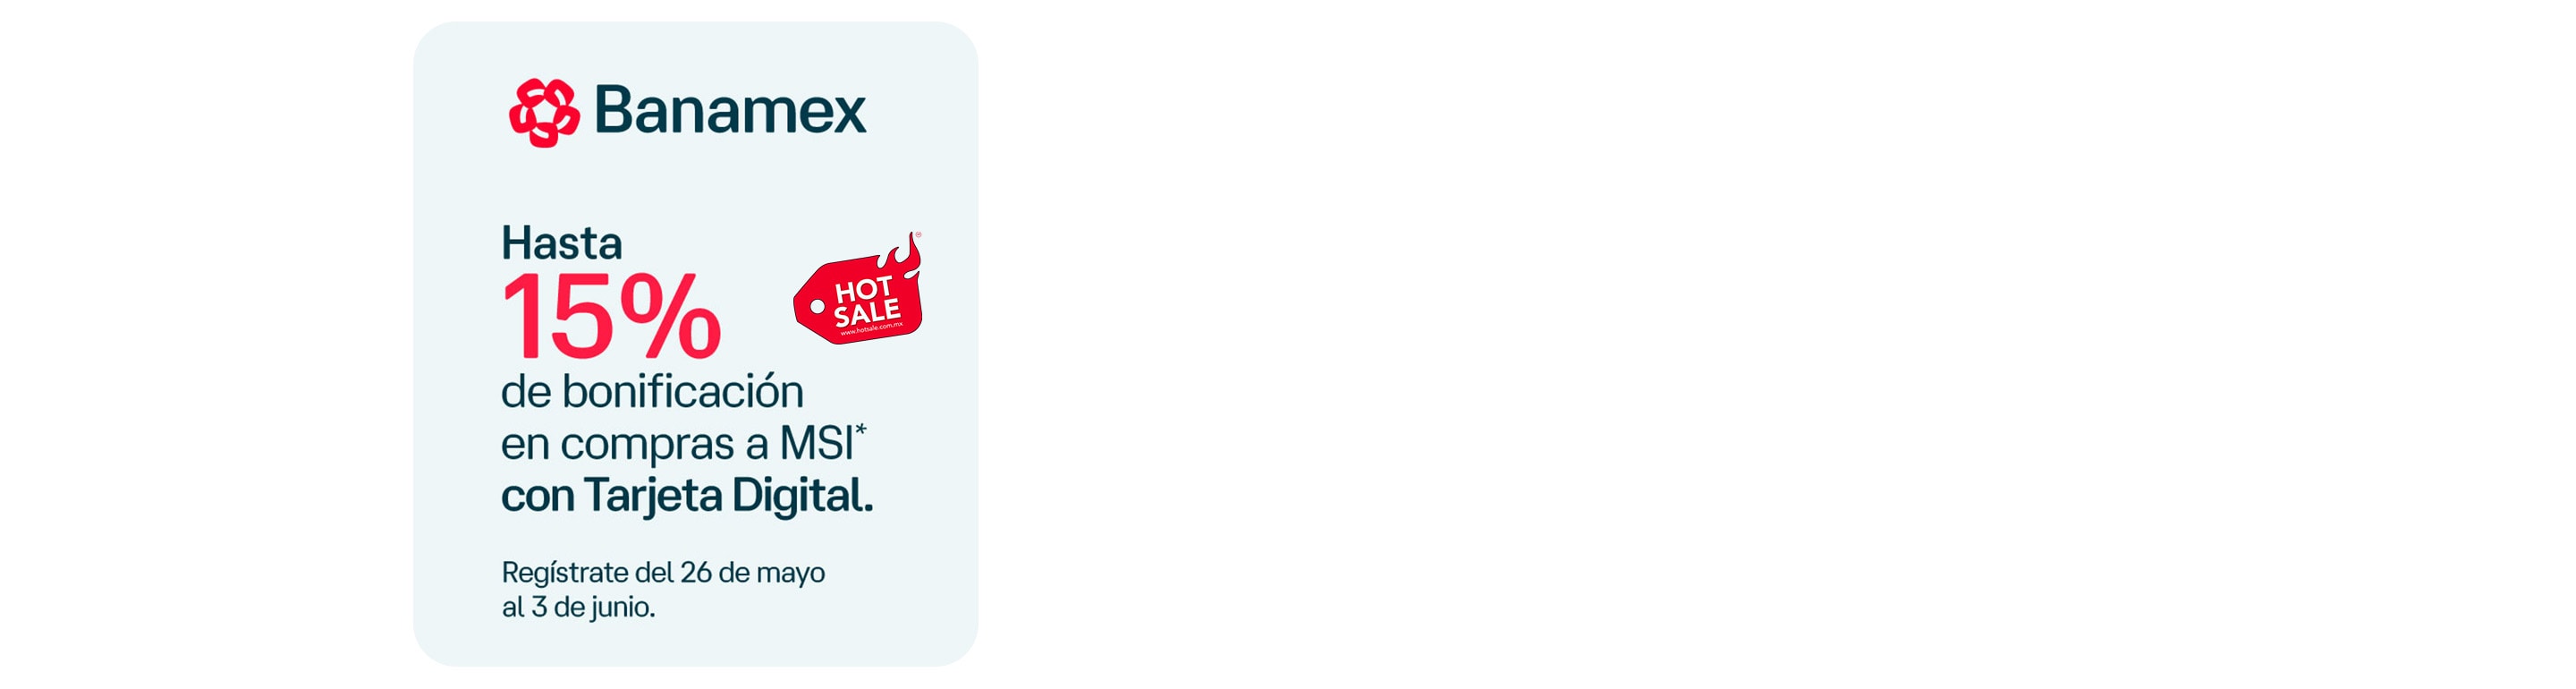Click the Banamex wordmark text
Image resolution: width=2576 pixels, height=689 pixels.
click(x=730, y=110)
